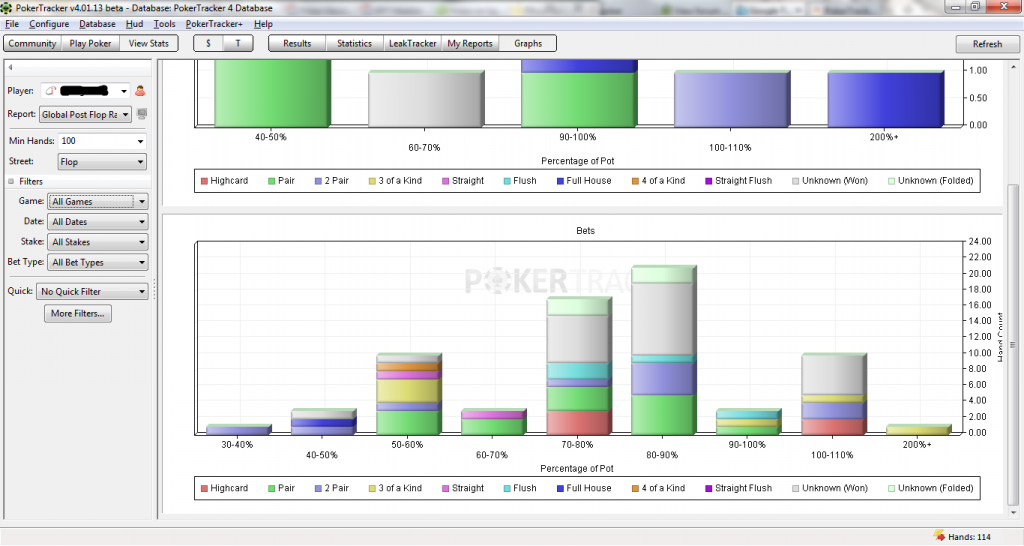Screen dimensions: 1024x546
Task: Click Full House swatch in Bets chart legend
Action: [560, 489]
